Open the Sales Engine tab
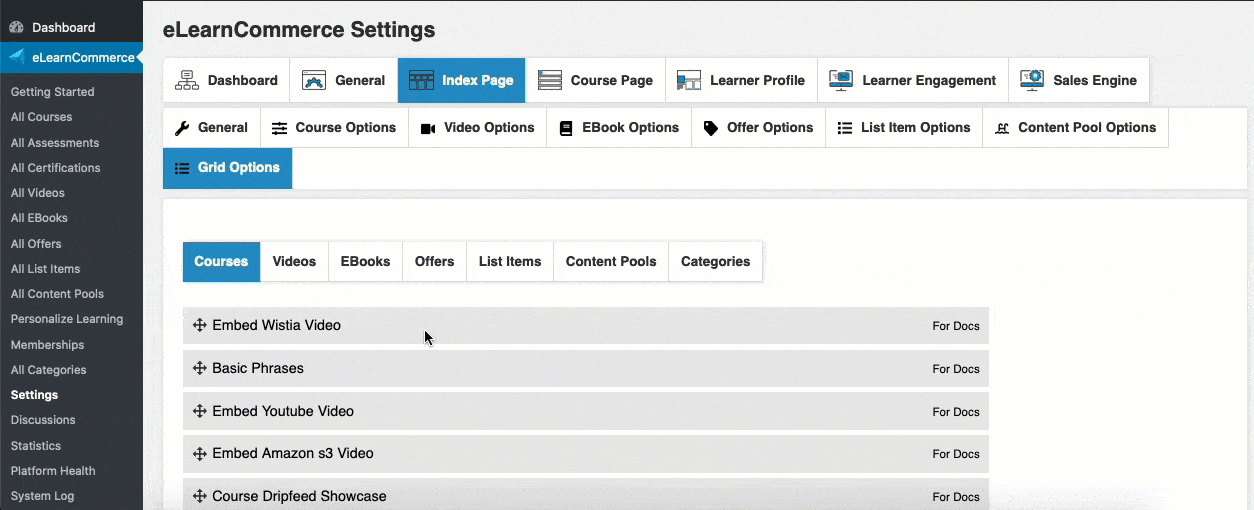 (x=1079, y=80)
